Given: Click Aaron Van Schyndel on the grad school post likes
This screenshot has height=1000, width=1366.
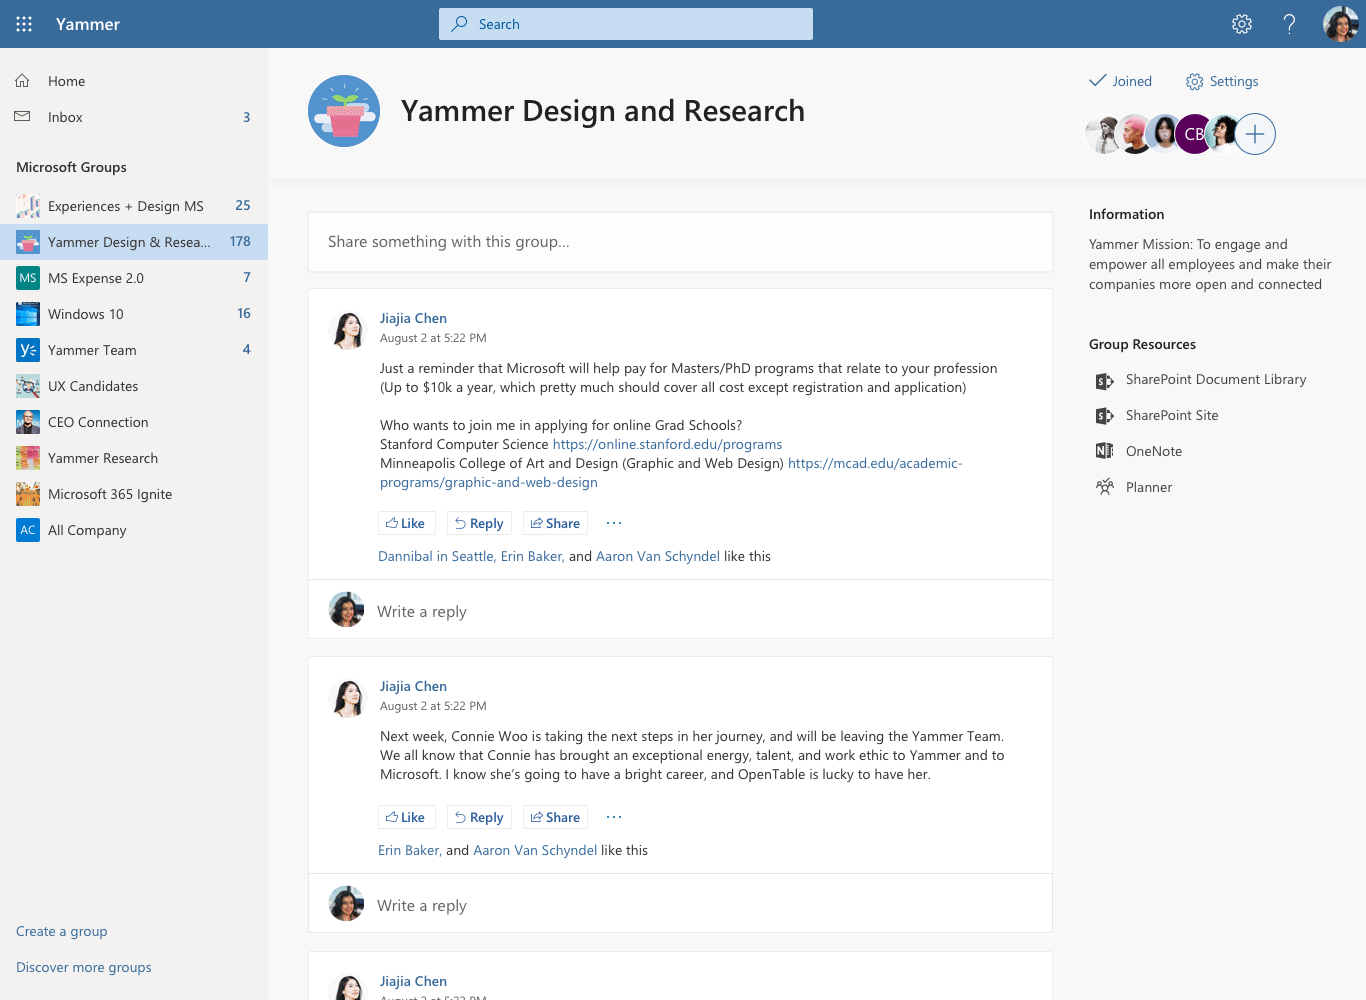Looking at the screenshot, I should coord(658,556).
